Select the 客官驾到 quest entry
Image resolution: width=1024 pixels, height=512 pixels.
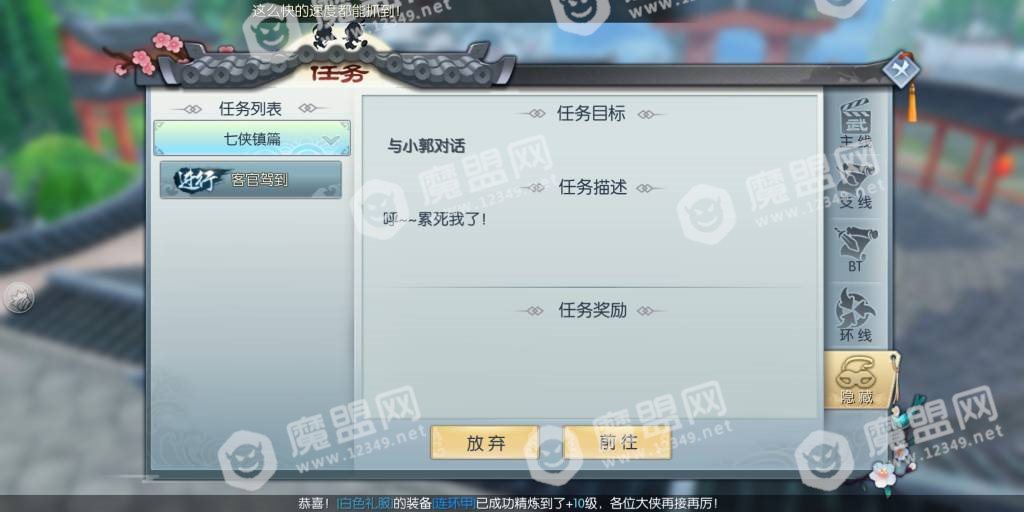pos(251,180)
